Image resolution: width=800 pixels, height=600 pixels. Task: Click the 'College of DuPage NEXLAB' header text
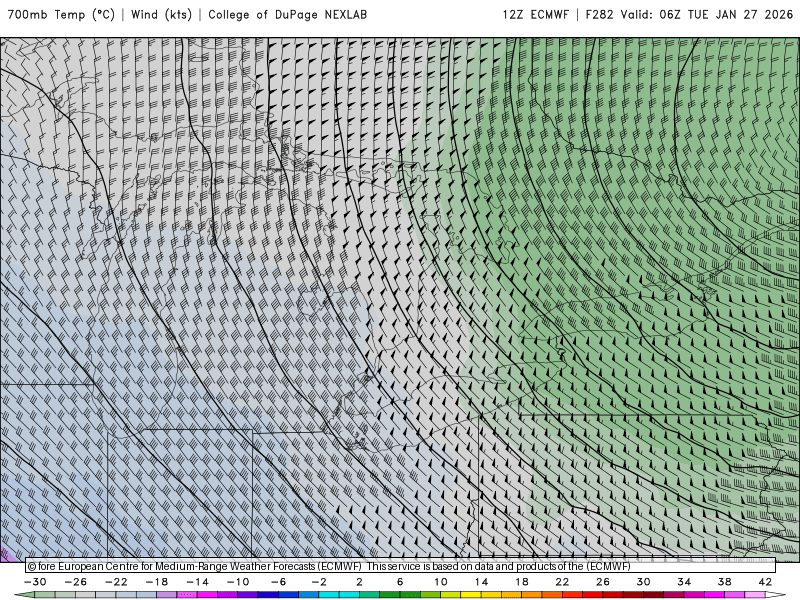pyautogui.click(x=287, y=15)
